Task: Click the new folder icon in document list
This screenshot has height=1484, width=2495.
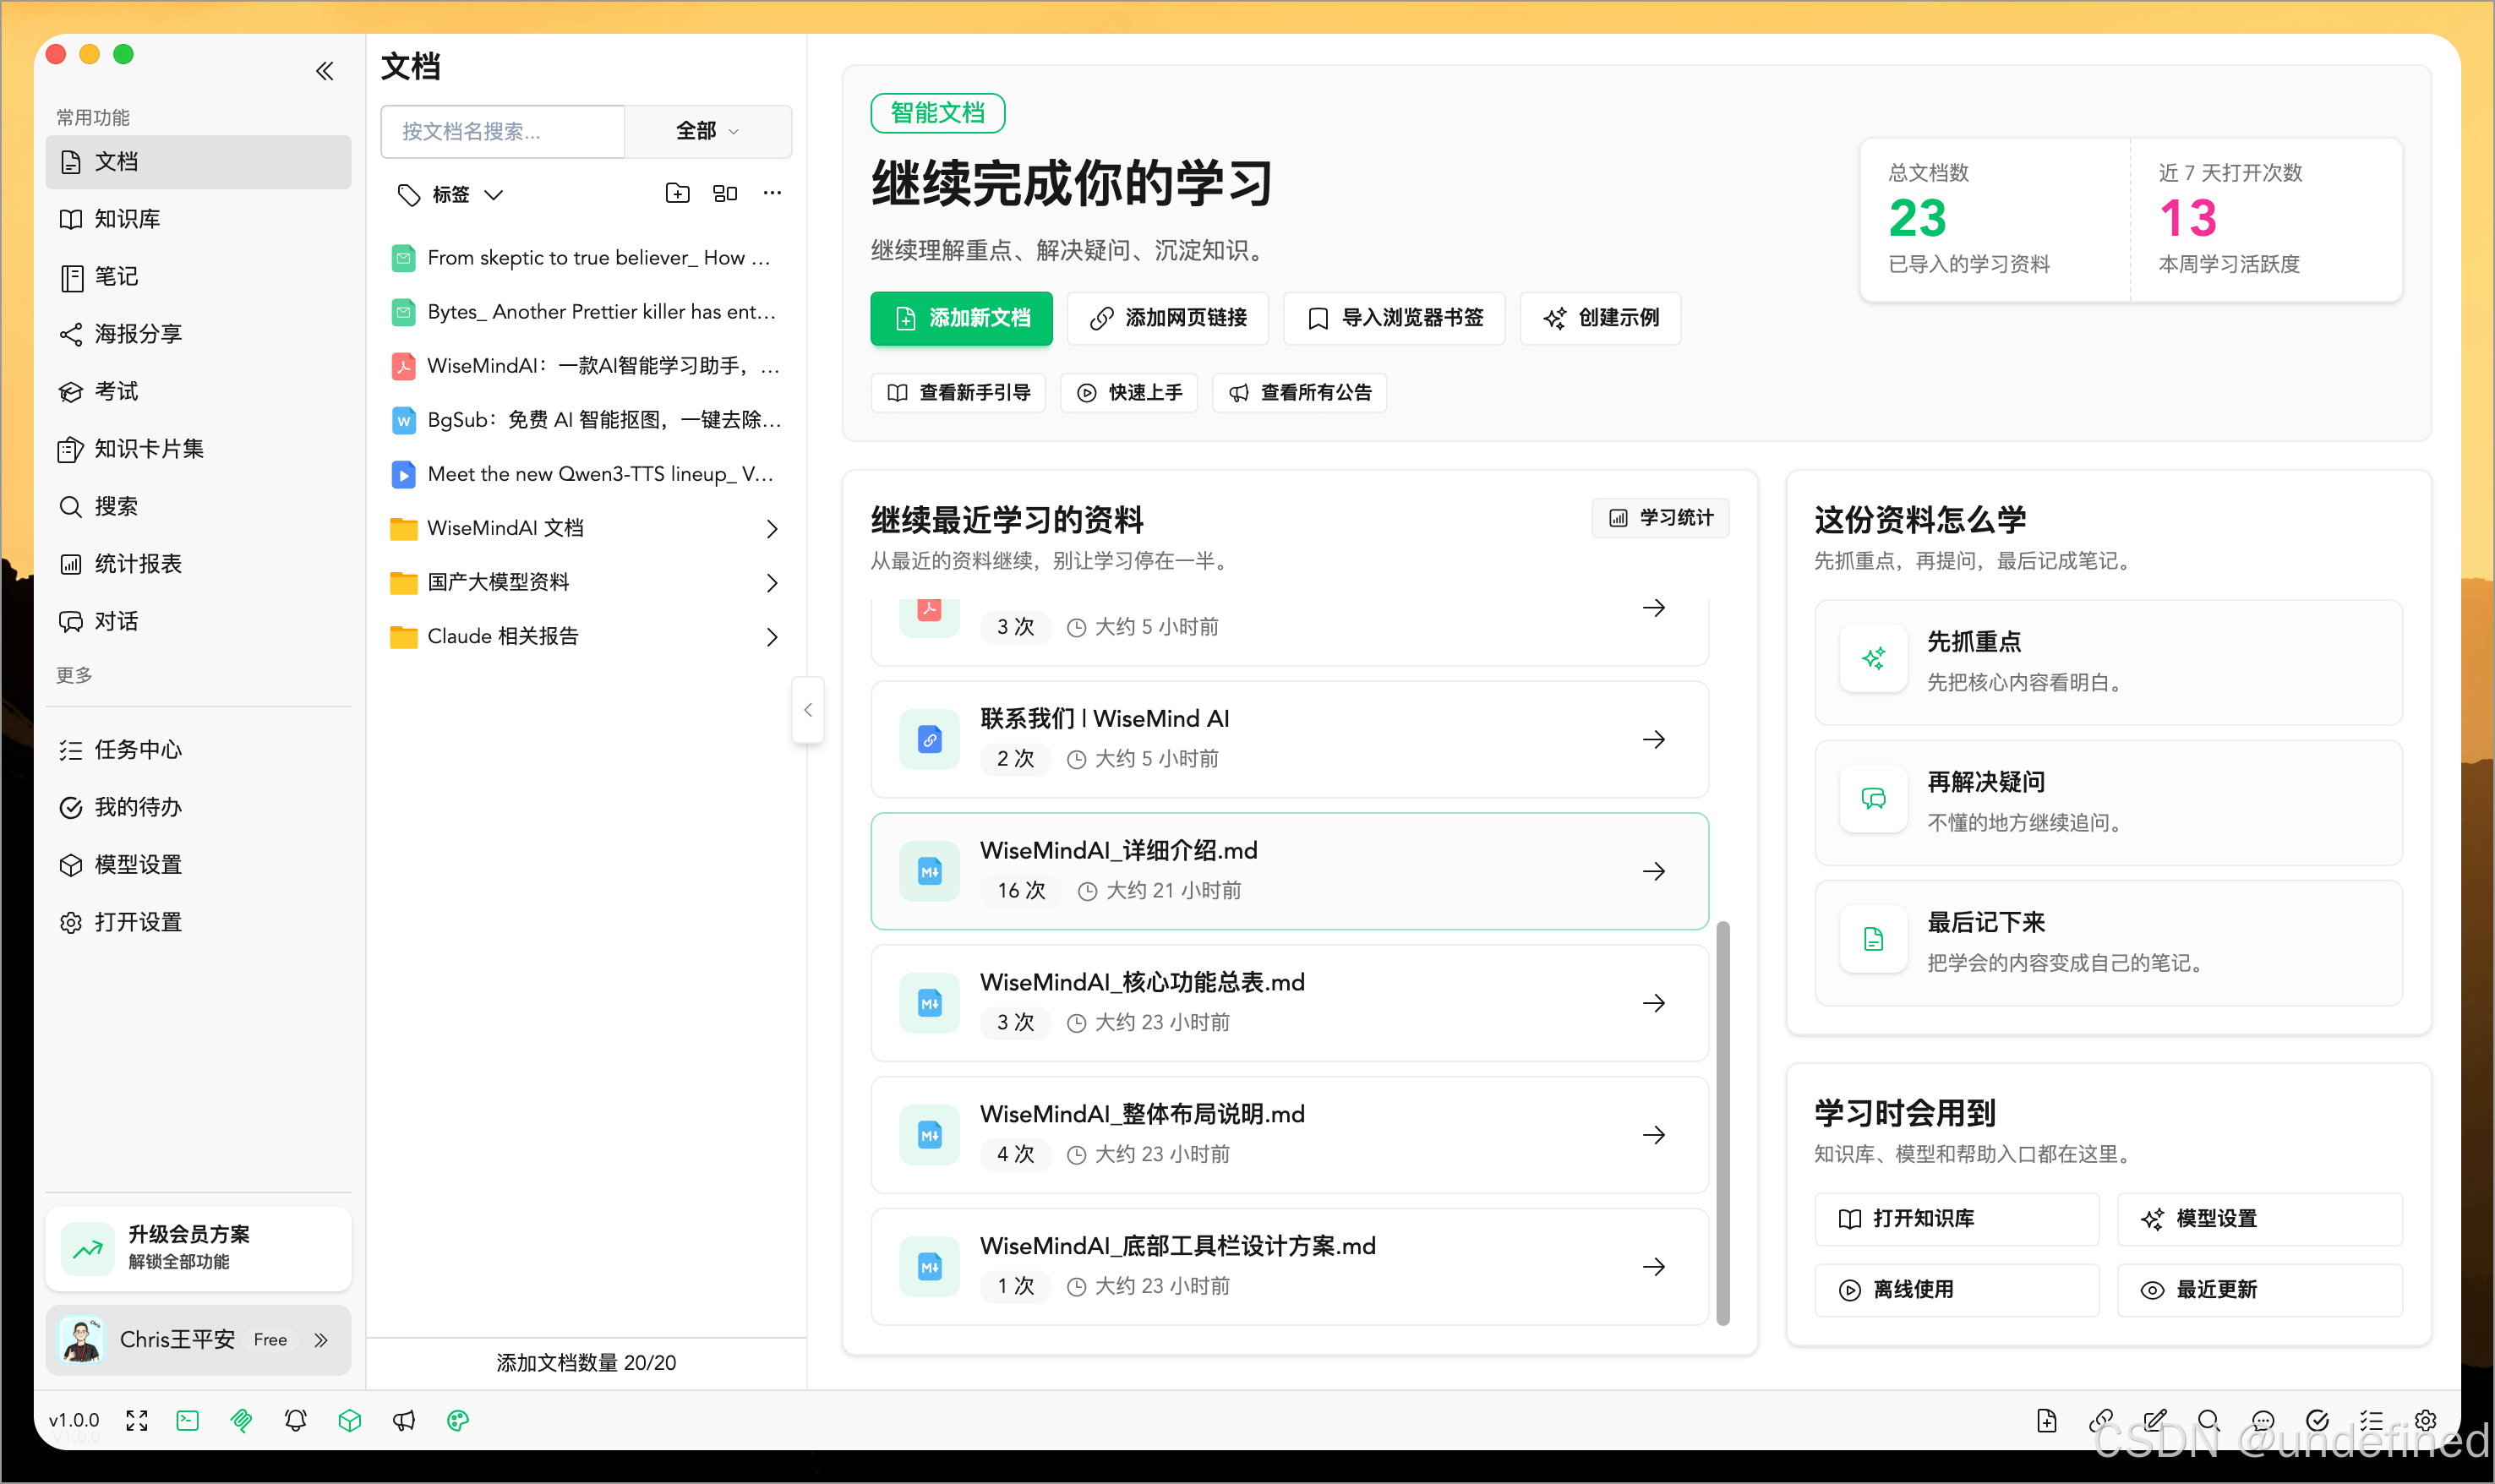Action: pos(677,193)
